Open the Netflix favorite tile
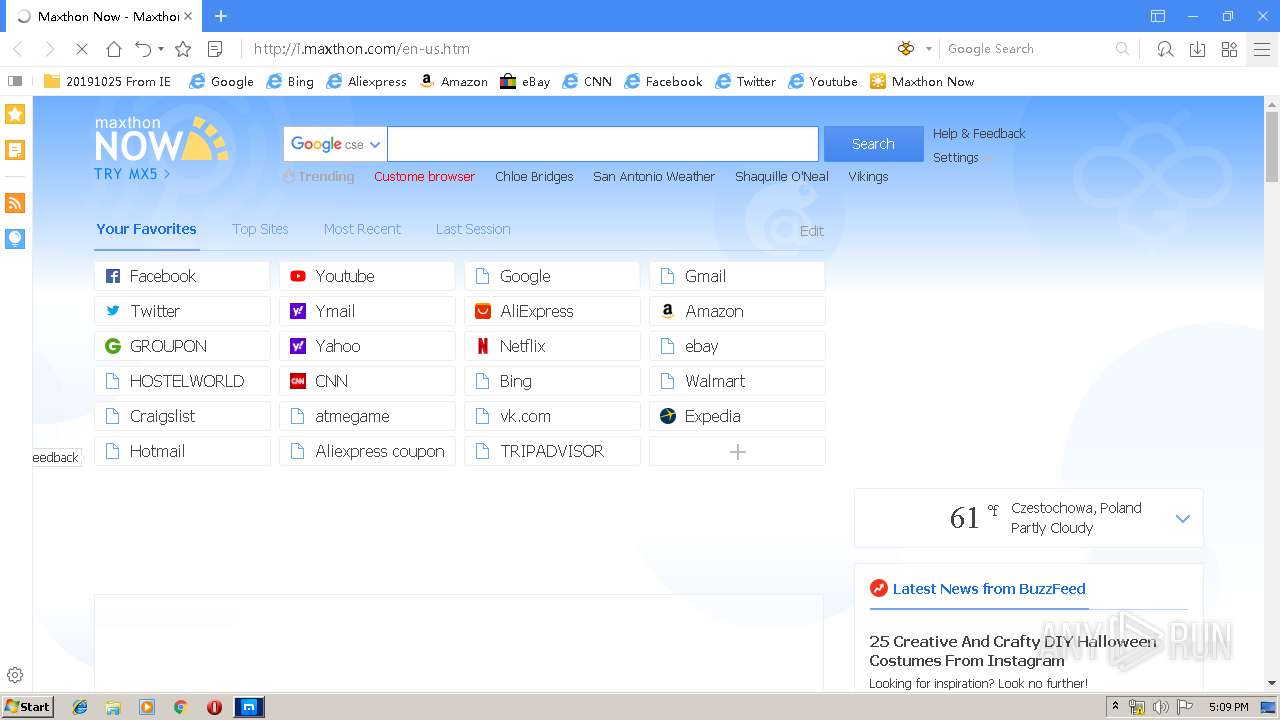1280x720 pixels. (552, 346)
